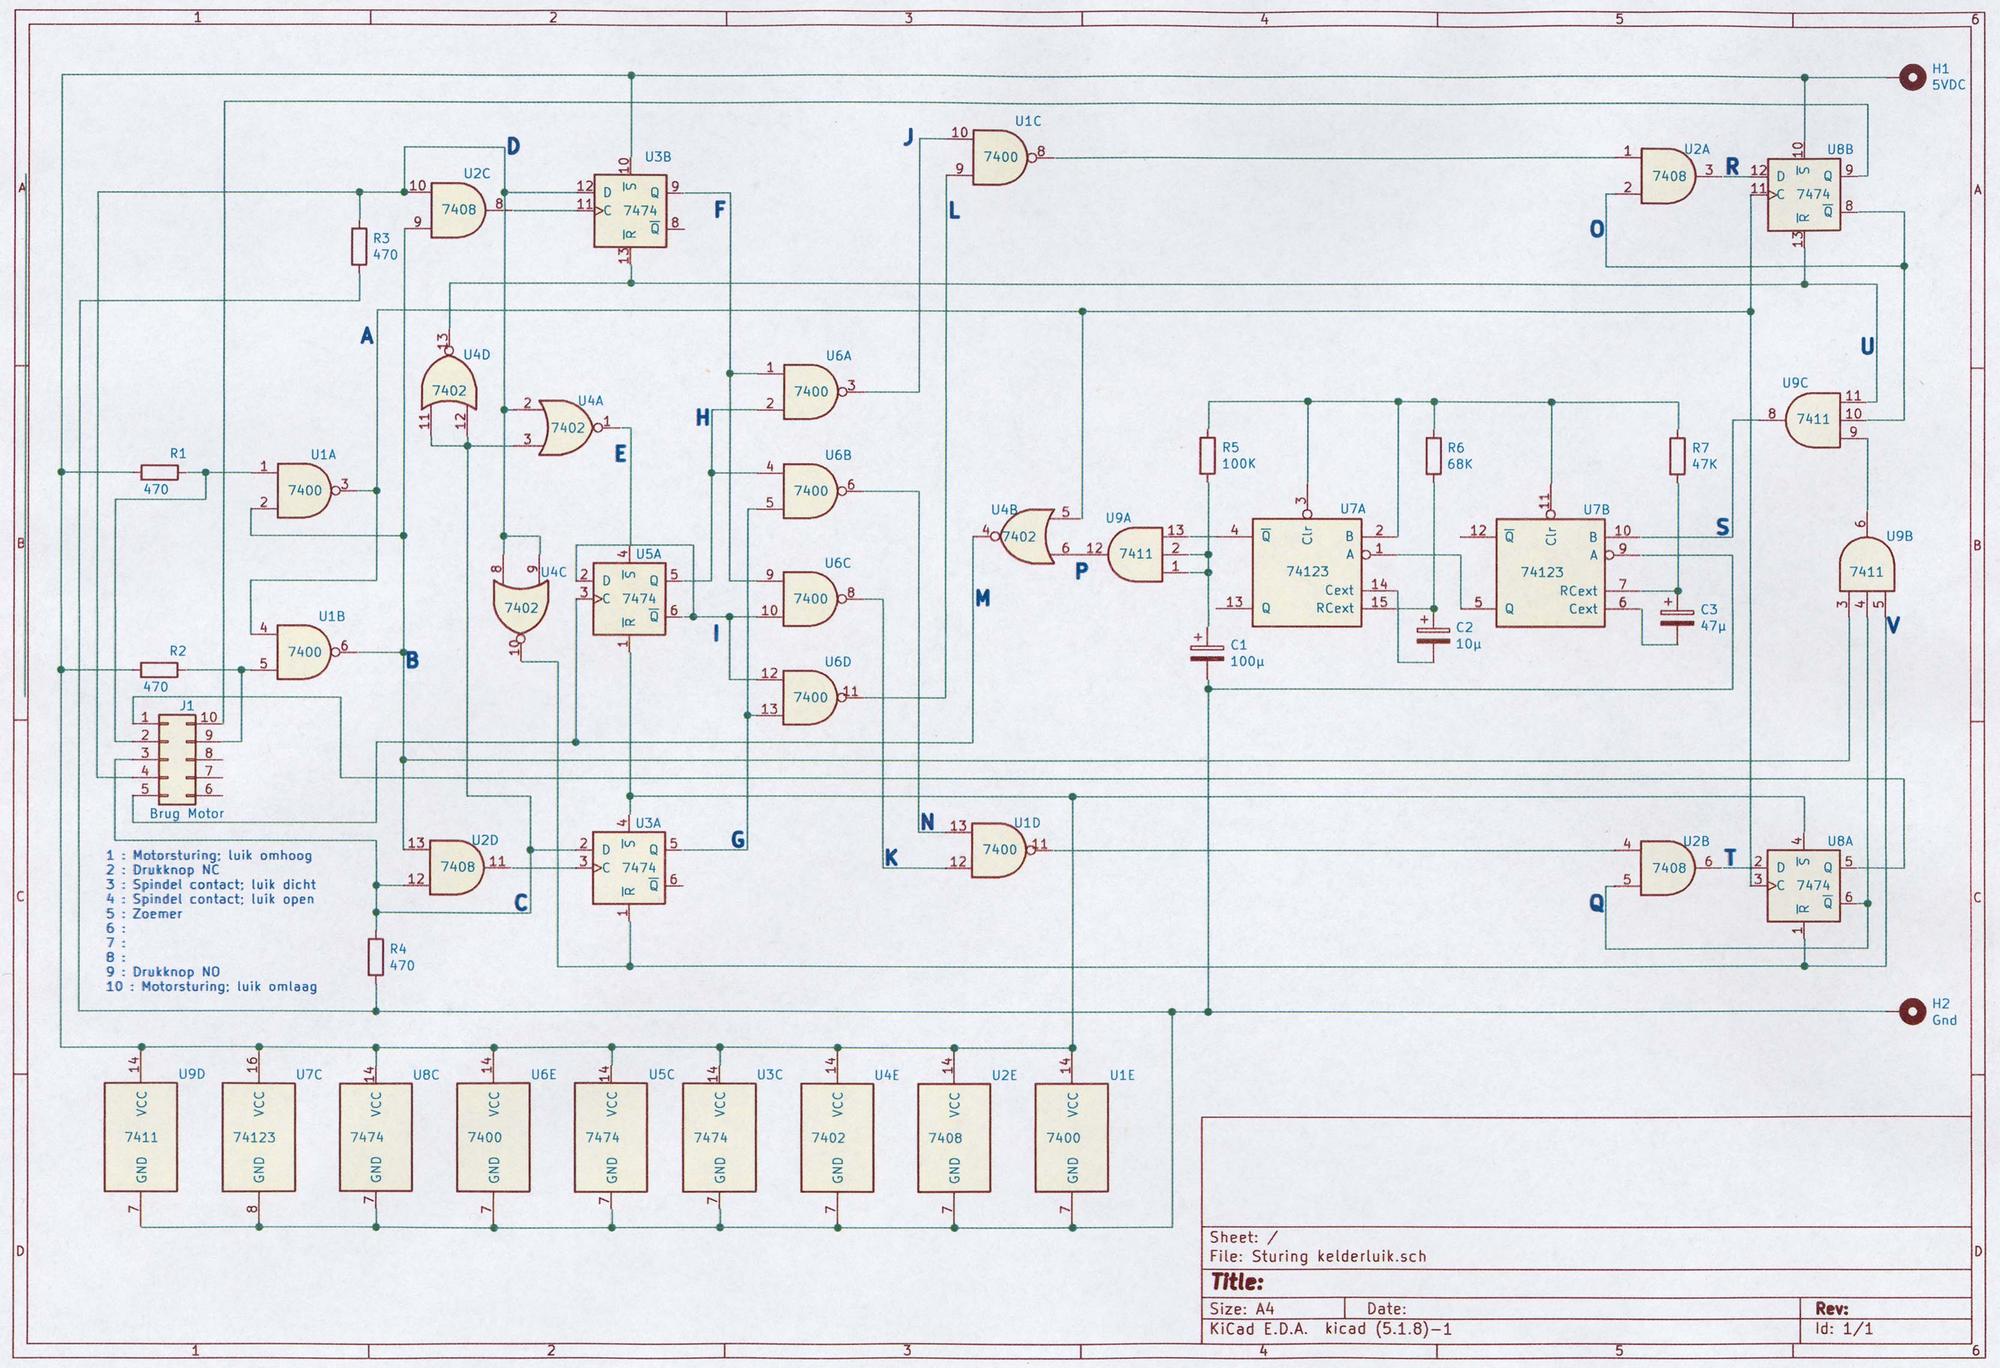Select the U9B 7411 AND gate
This screenshot has width=2000, height=1368.
[x=1866, y=564]
